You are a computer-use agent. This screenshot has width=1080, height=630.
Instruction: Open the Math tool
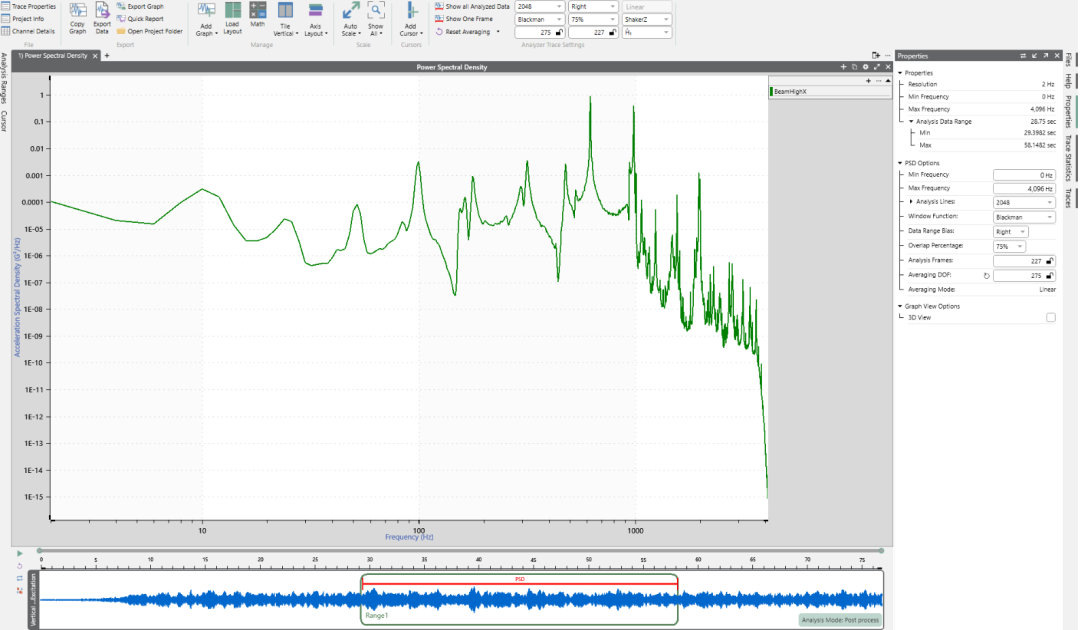point(258,15)
